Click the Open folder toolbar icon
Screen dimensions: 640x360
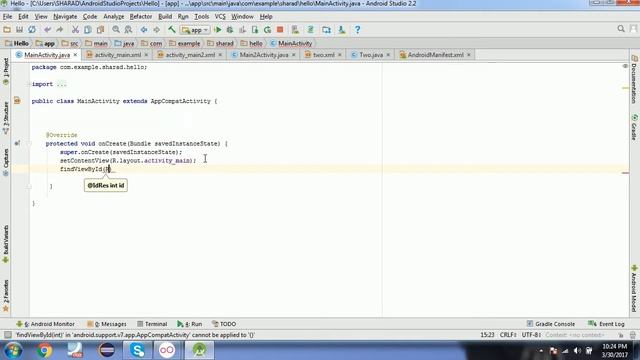point(7,30)
